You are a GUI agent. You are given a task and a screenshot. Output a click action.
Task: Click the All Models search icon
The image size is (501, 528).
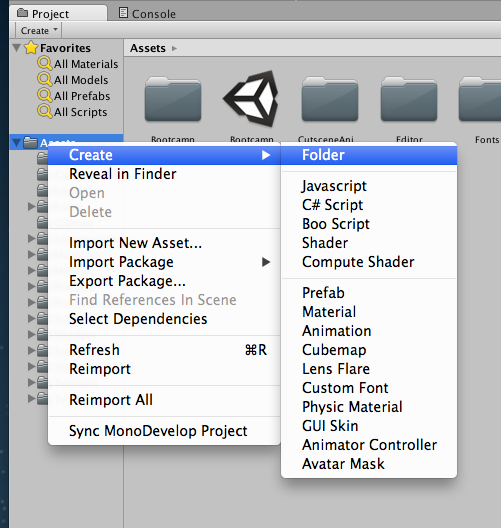pyautogui.click(x=45, y=79)
